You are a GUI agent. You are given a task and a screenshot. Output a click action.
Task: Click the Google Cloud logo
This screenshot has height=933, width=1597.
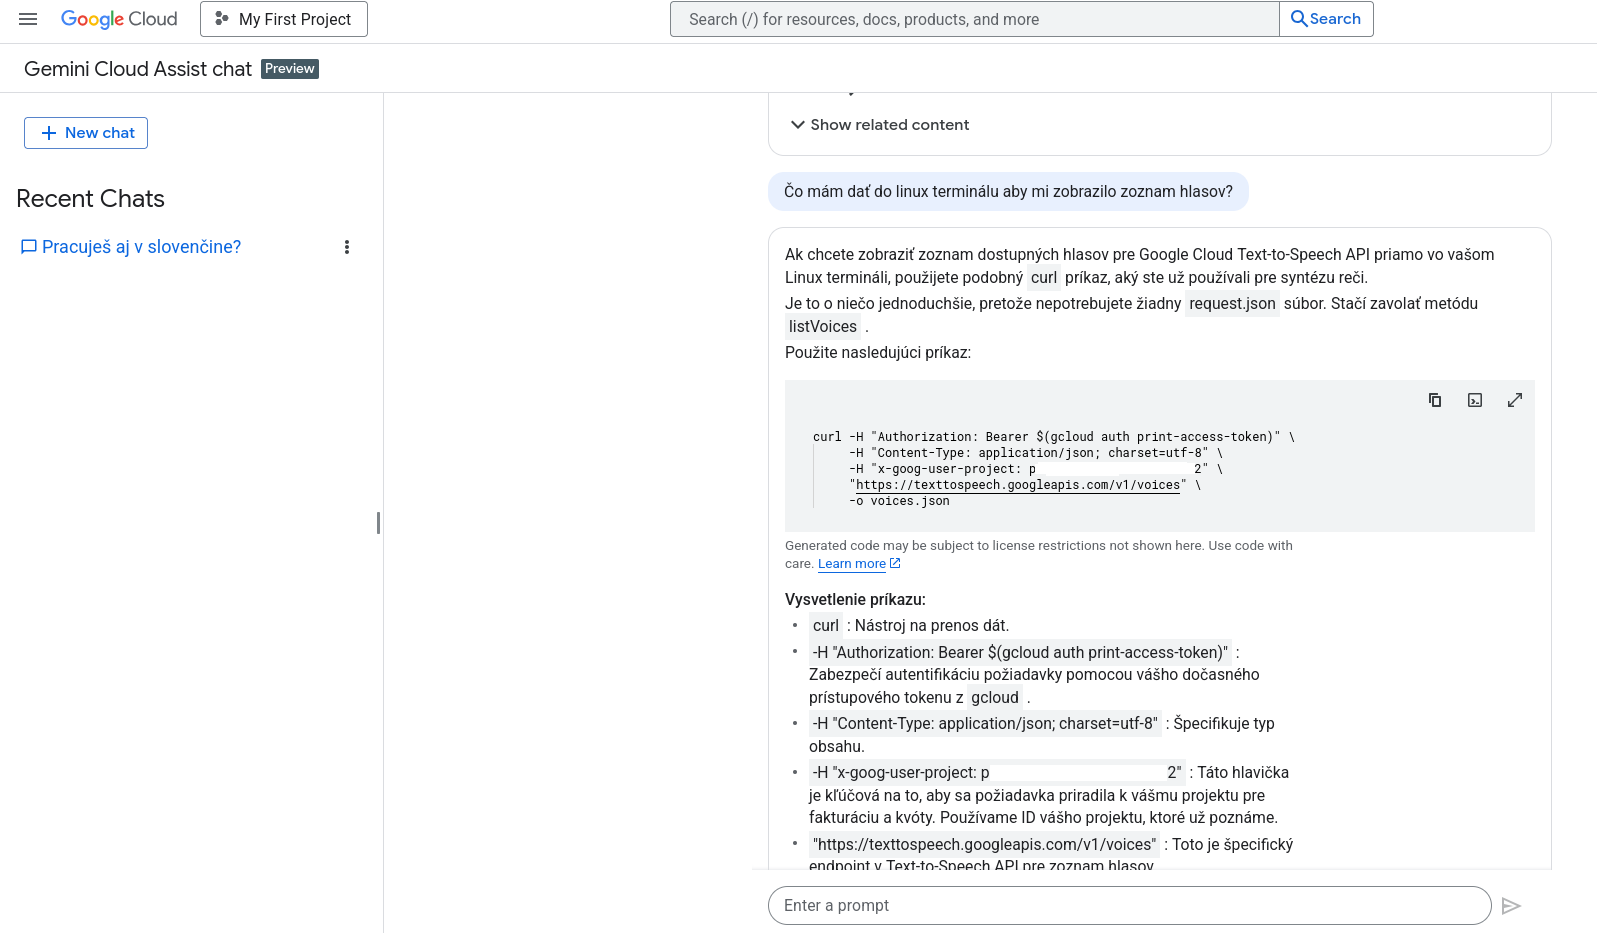119,19
